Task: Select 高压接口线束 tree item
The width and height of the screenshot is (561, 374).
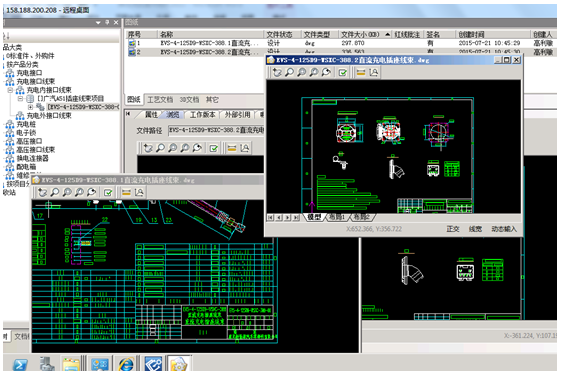Action: point(35,150)
